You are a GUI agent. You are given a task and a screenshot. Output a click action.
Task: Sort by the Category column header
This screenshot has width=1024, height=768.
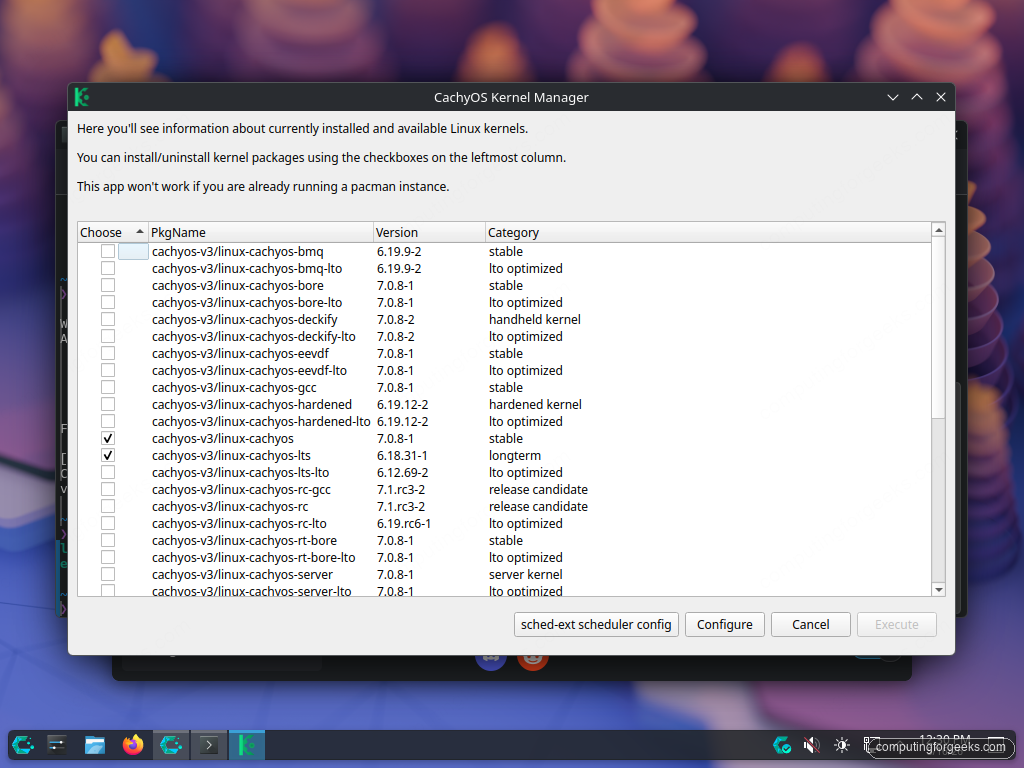pos(709,232)
